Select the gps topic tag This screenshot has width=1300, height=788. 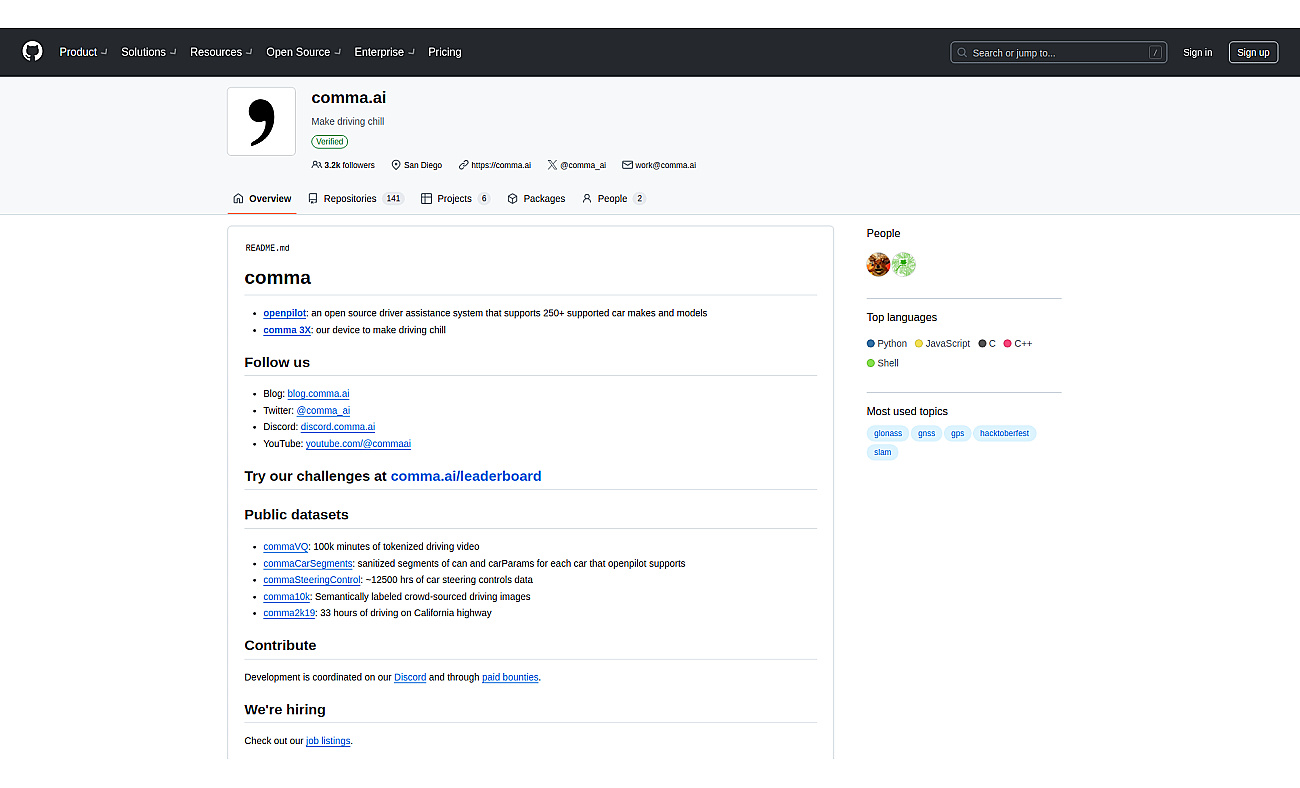[958, 434]
